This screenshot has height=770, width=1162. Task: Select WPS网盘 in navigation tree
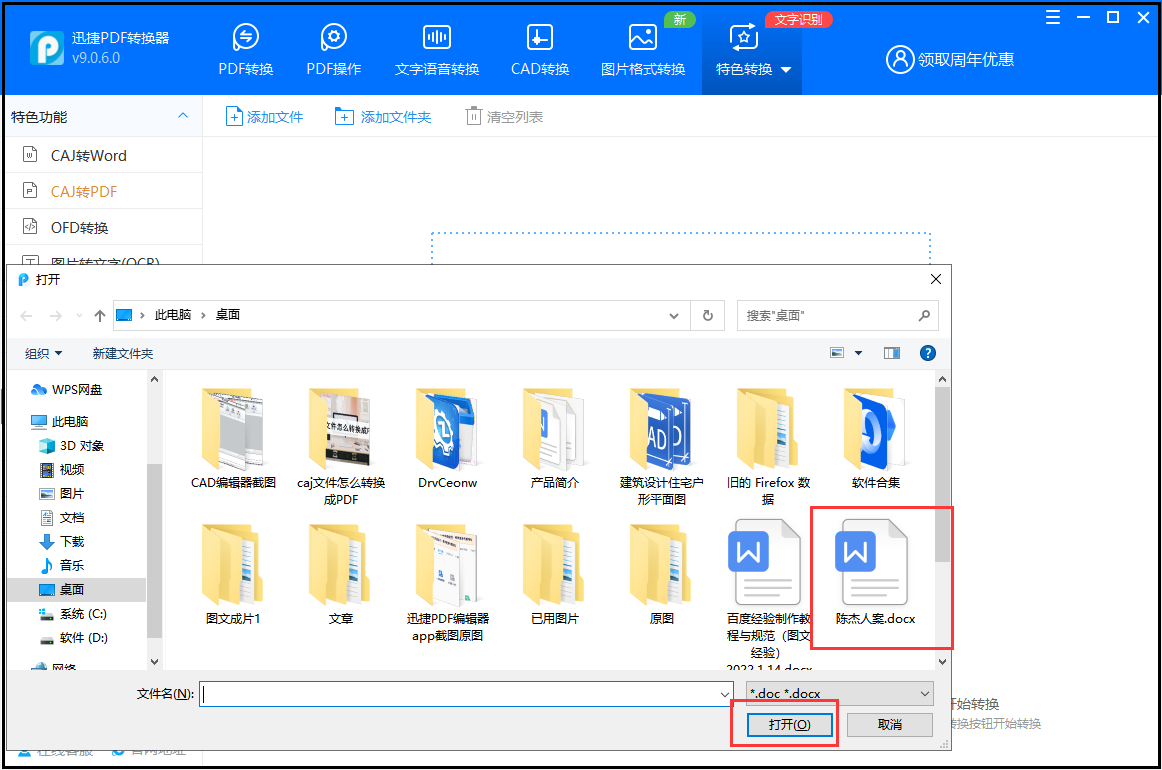[x=67, y=390]
